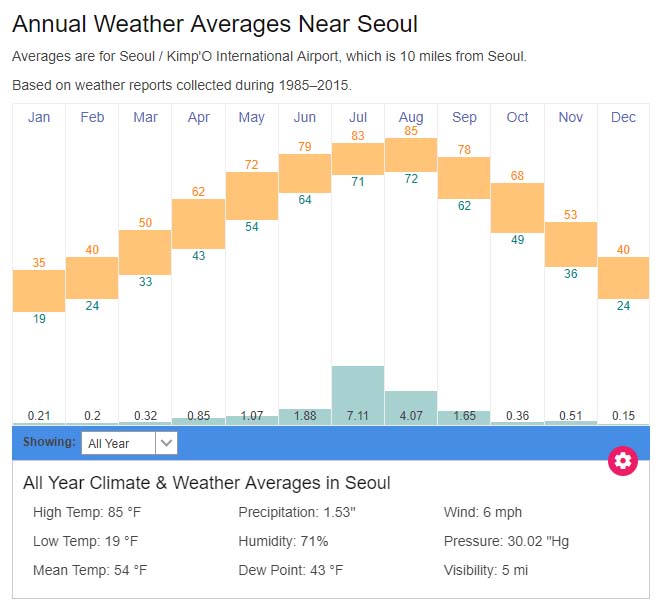Click the Dec month header

pyautogui.click(x=623, y=118)
